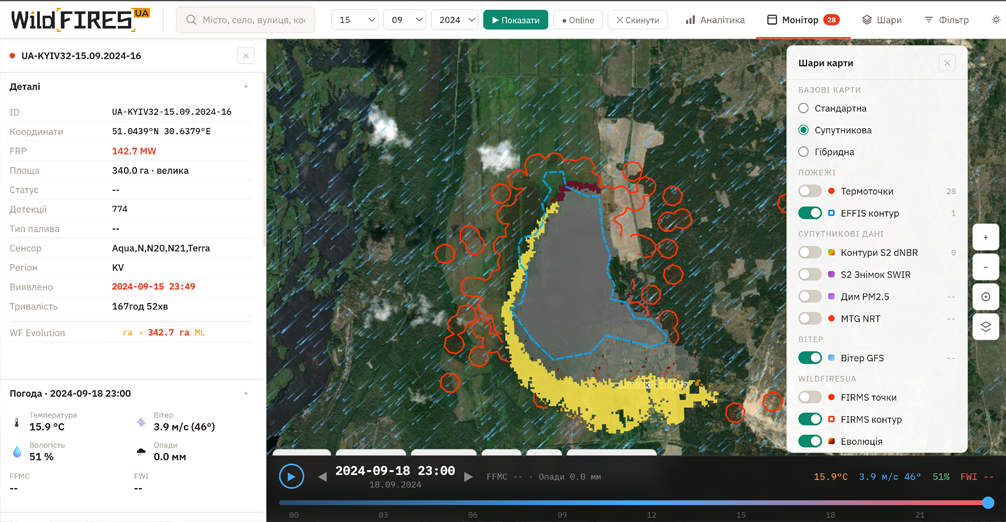This screenshot has height=522, width=1006.
Task: Step to next time with right arrow
Action: pyautogui.click(x=468, y=476)
